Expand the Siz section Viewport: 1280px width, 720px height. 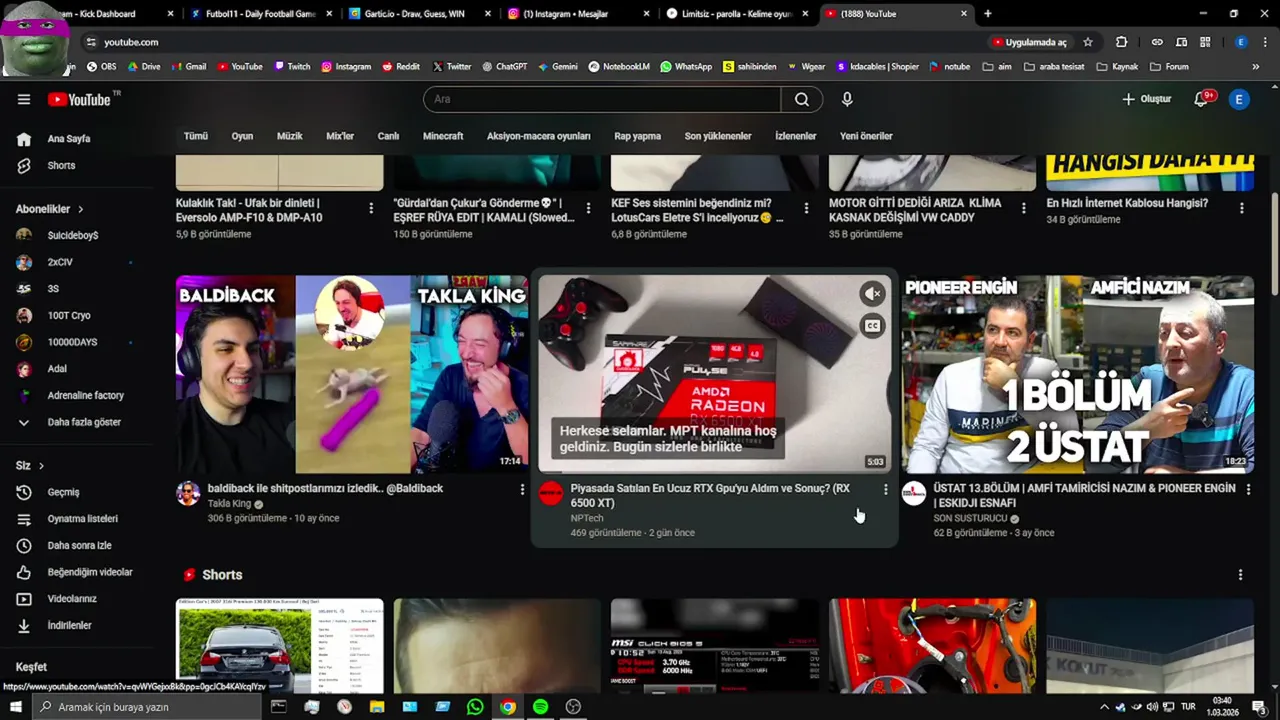[x=30, y=466]
